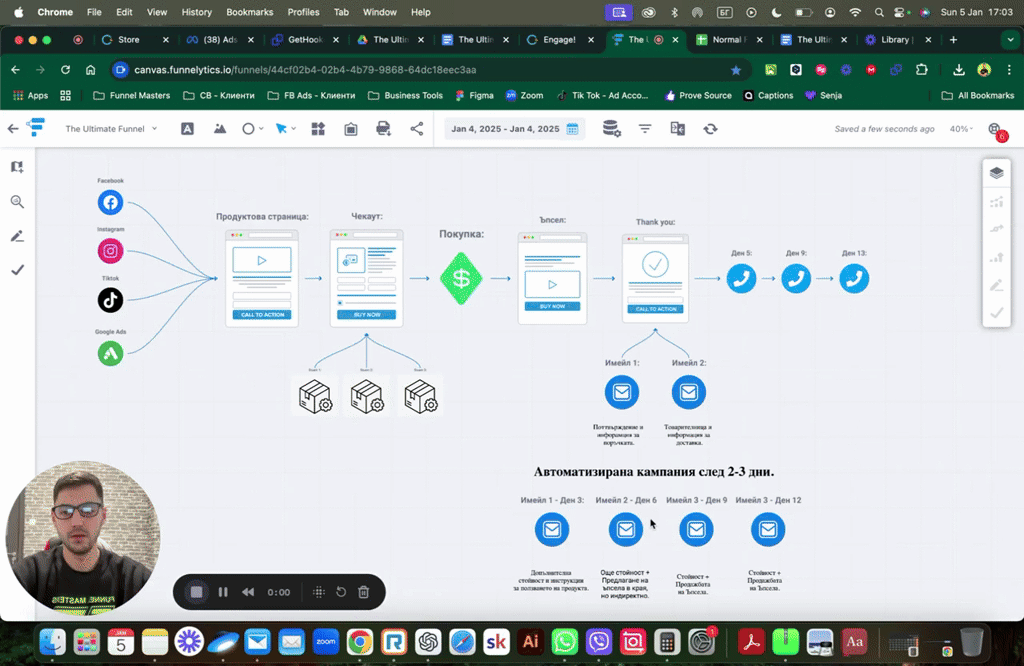Open the map icon in left sidebar
This screenshot has height=666, width=1024.
point(18,167)
